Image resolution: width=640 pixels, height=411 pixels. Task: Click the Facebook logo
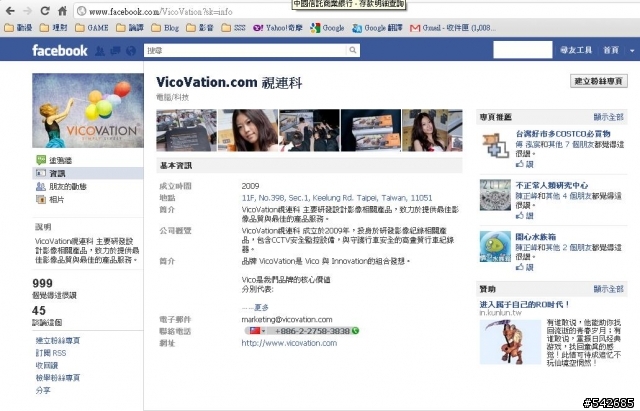(60, 51)
